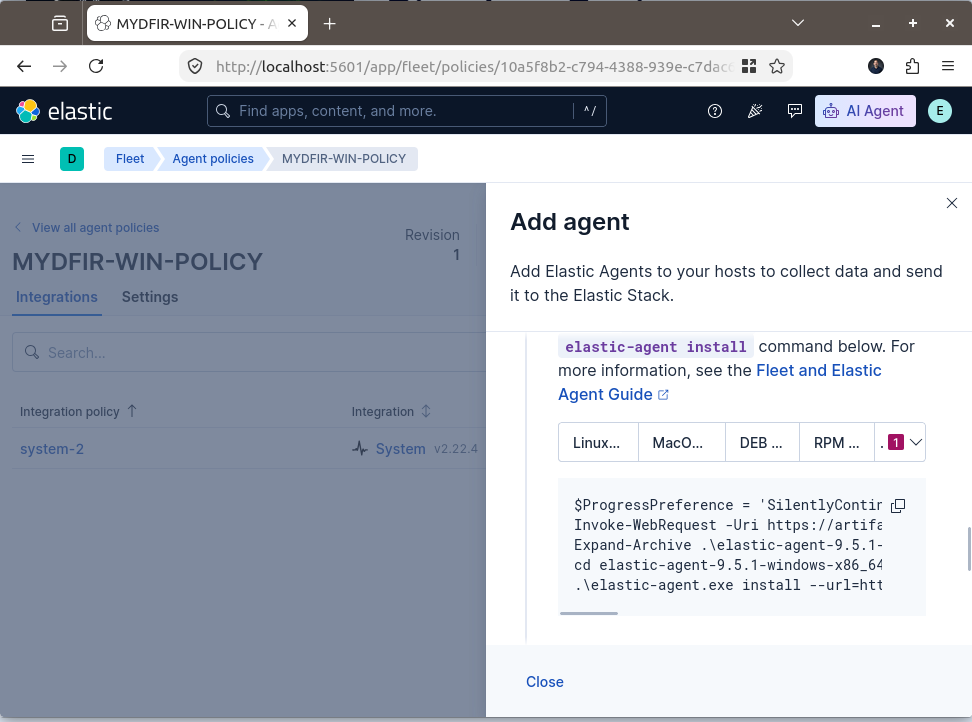Click the MYDFIR-WIN-POLICY breadcrumb
The width and height of the screenshot is (972, 722).
[344, 159]
